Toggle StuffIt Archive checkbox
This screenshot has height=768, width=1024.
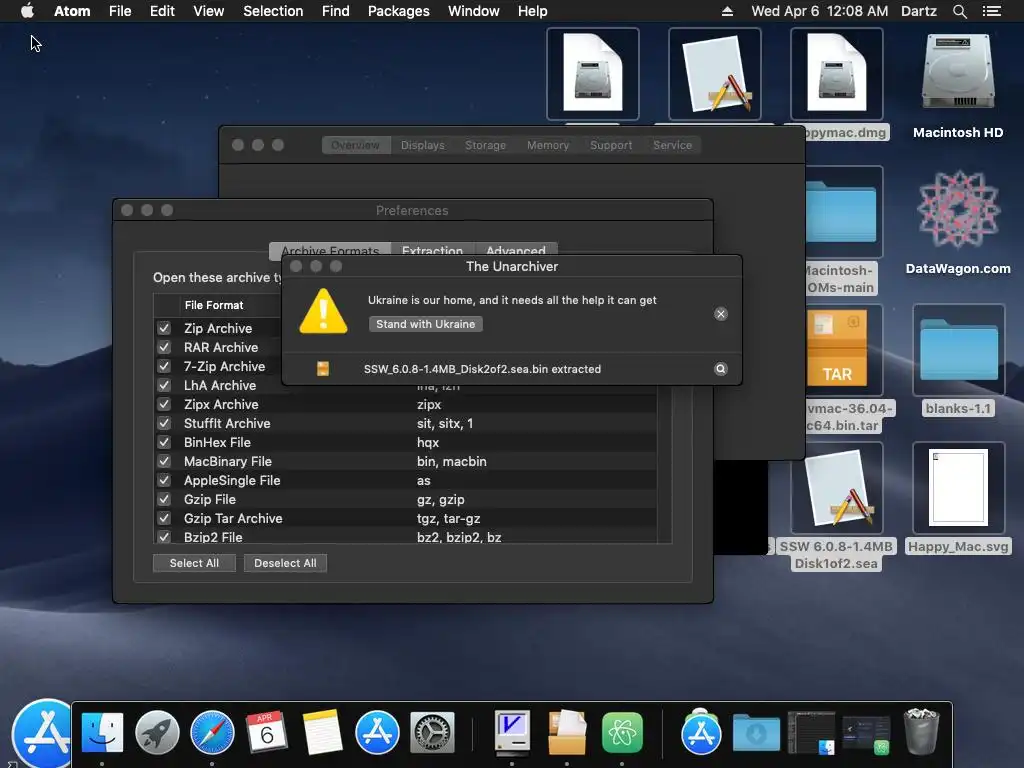(x=164, y=423)
